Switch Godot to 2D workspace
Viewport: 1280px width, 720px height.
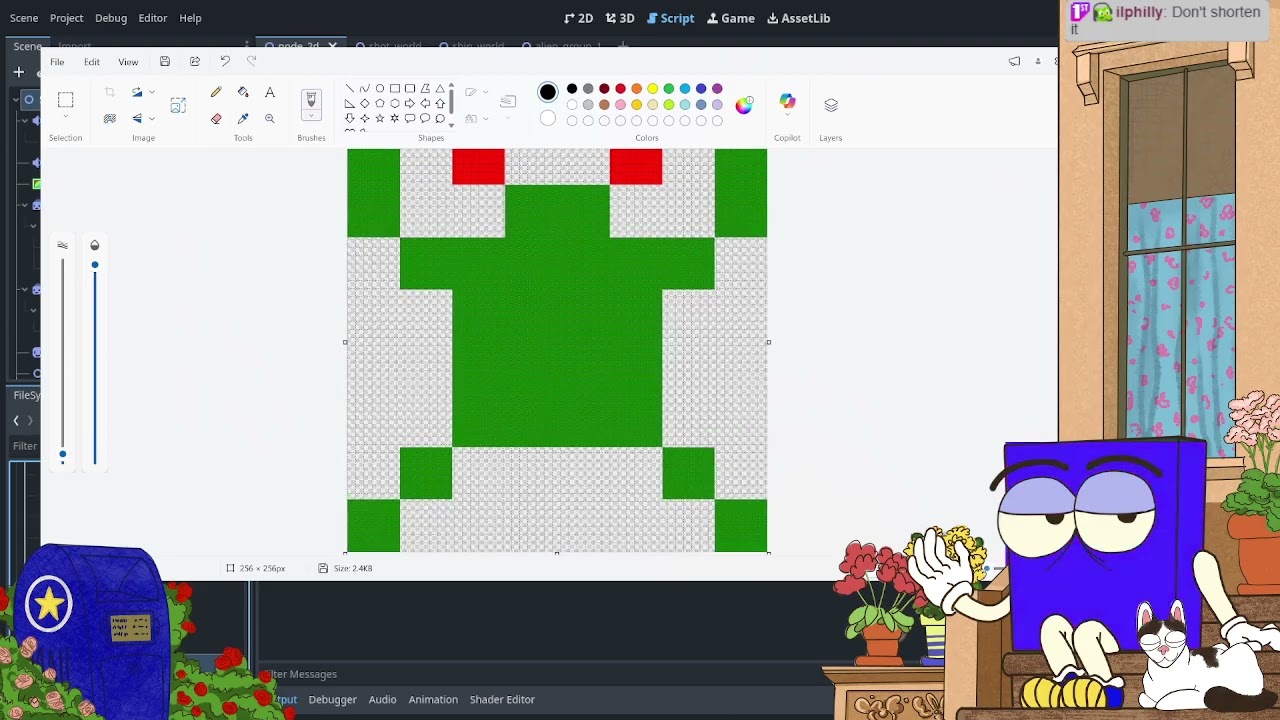point(578,18)
